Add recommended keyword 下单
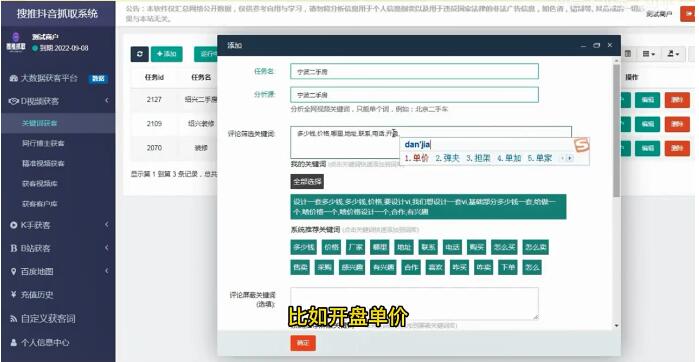Image resolution: width=699 pixels, height=362 pixels. click(508, 267)
